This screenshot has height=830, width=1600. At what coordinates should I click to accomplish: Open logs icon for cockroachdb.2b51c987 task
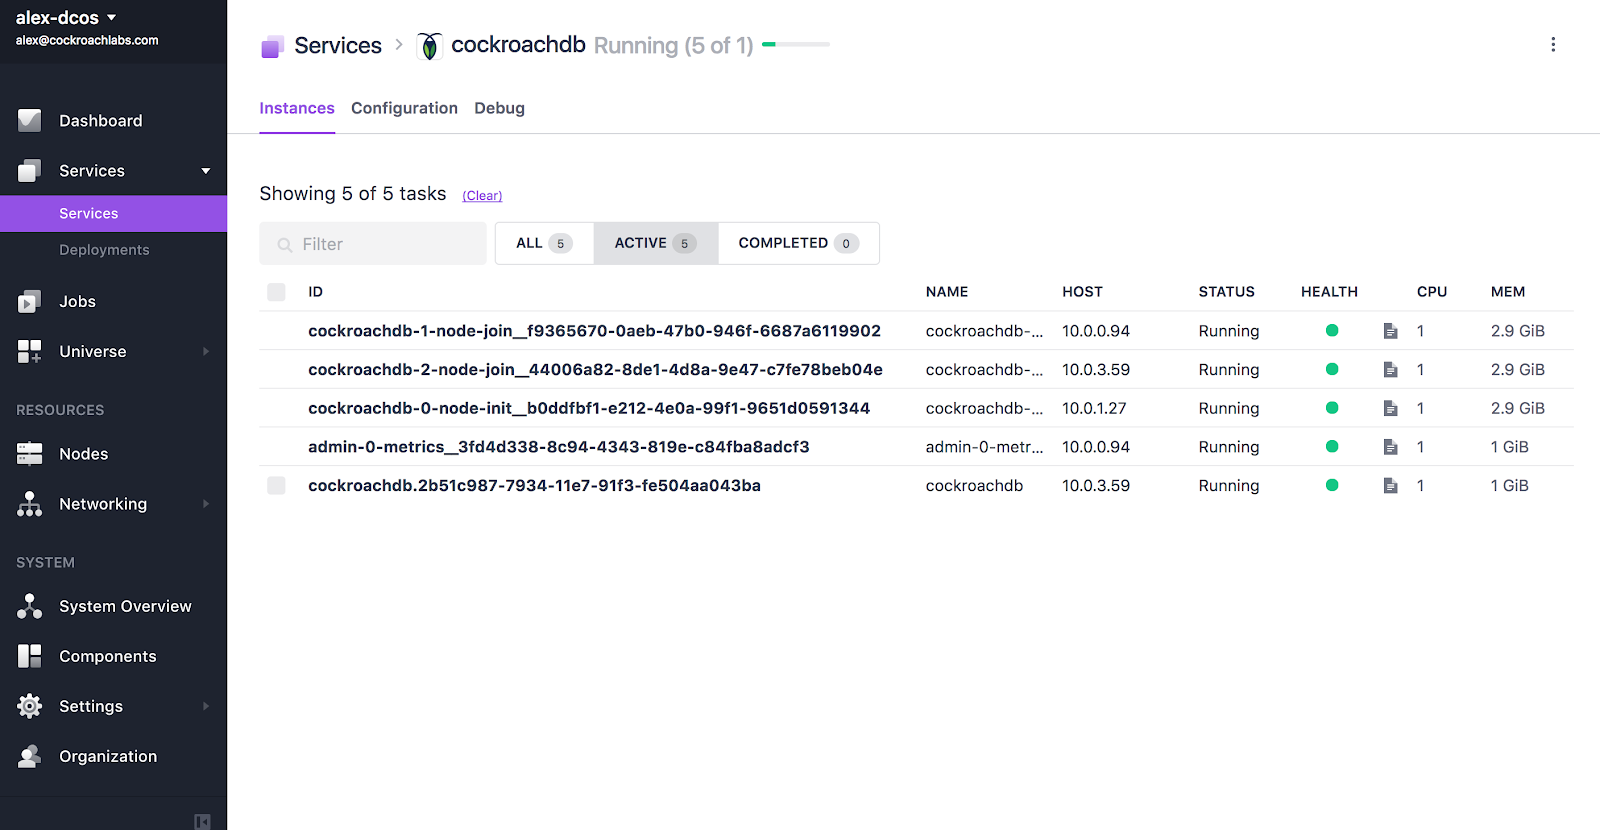point(1390,486)
